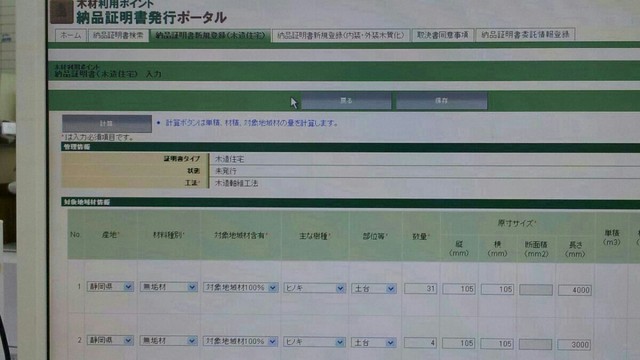
Task: Click the 対象地域材含有 column header
Action: point(241,236)
